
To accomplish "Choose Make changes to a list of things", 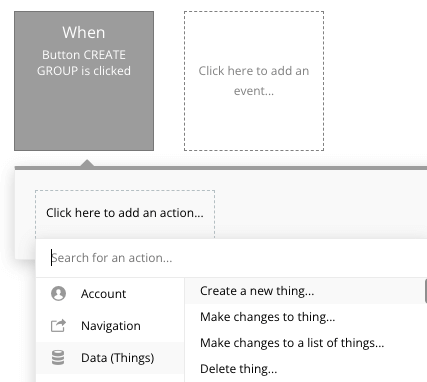I will click(306, 343).
